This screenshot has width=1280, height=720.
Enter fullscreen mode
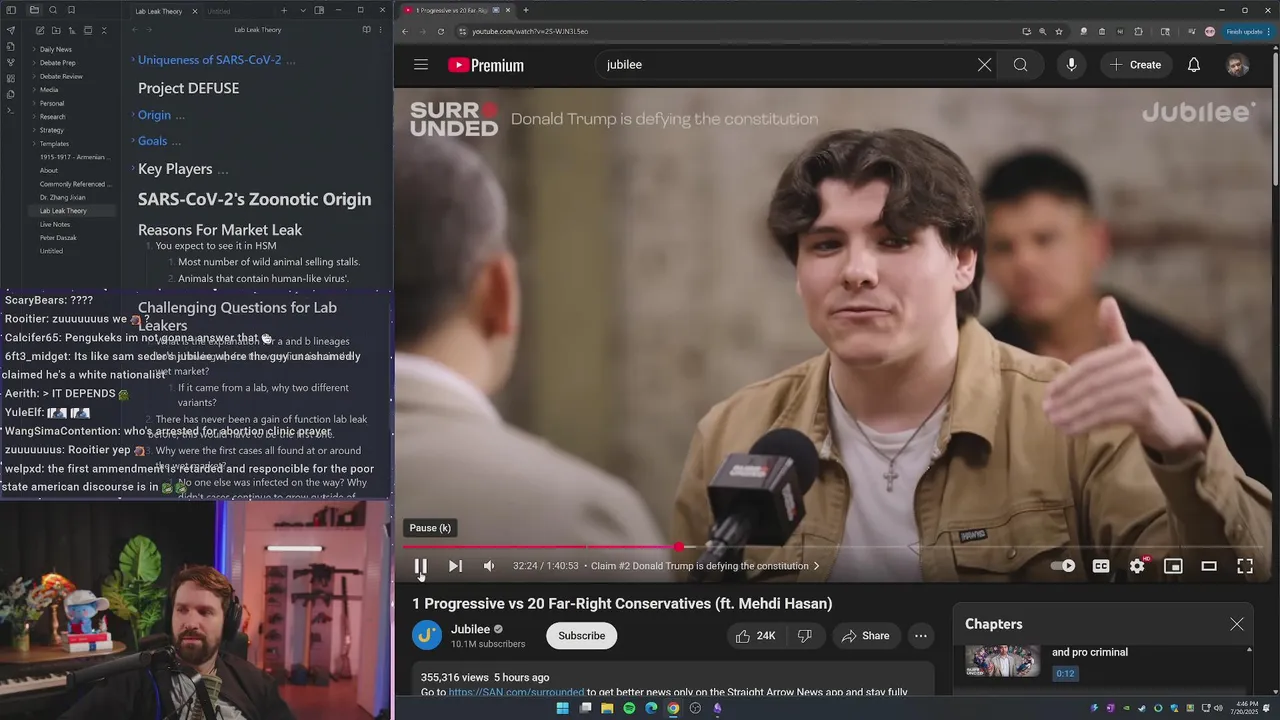tap(1245, 566)
